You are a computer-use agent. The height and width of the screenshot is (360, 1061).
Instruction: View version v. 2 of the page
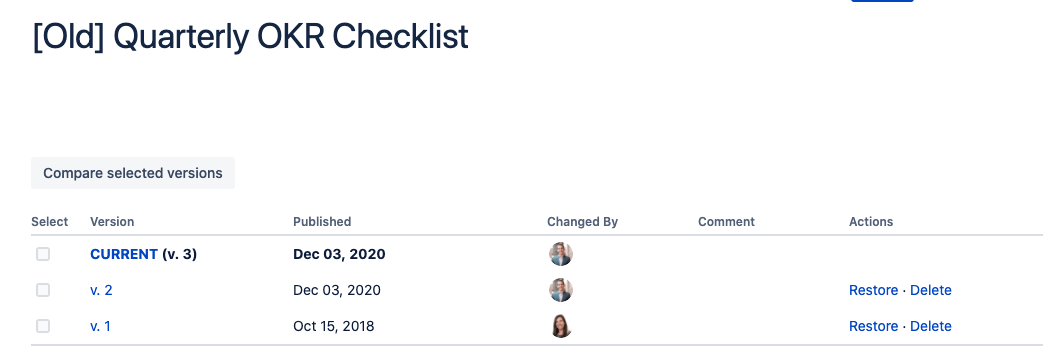(101, 290)
